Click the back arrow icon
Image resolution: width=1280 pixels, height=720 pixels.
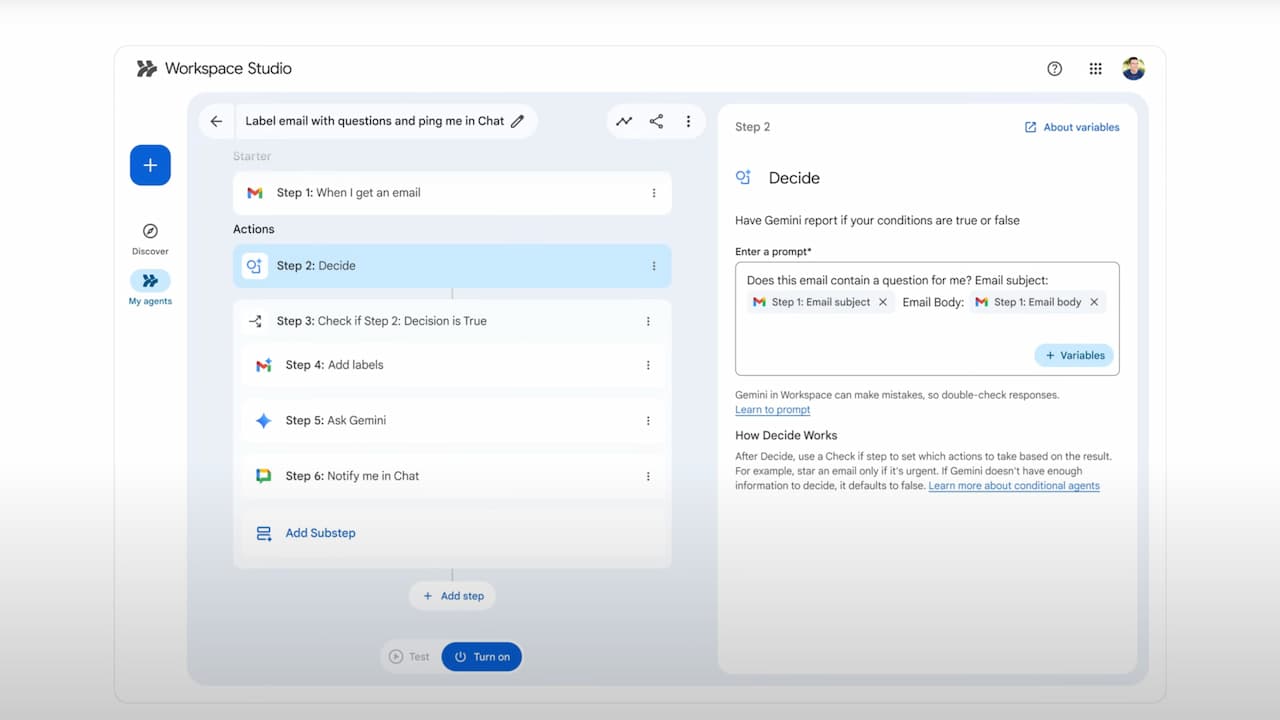216,121
